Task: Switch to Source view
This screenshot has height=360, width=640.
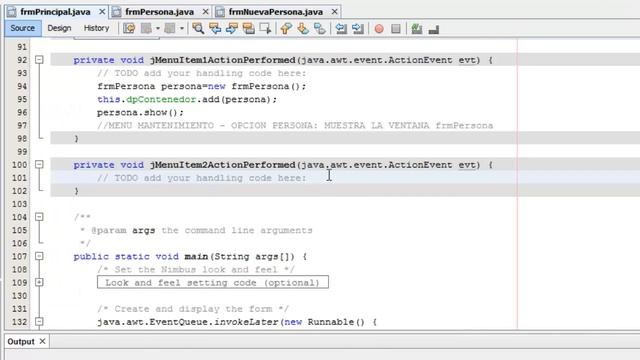Action: pos(22,28)
